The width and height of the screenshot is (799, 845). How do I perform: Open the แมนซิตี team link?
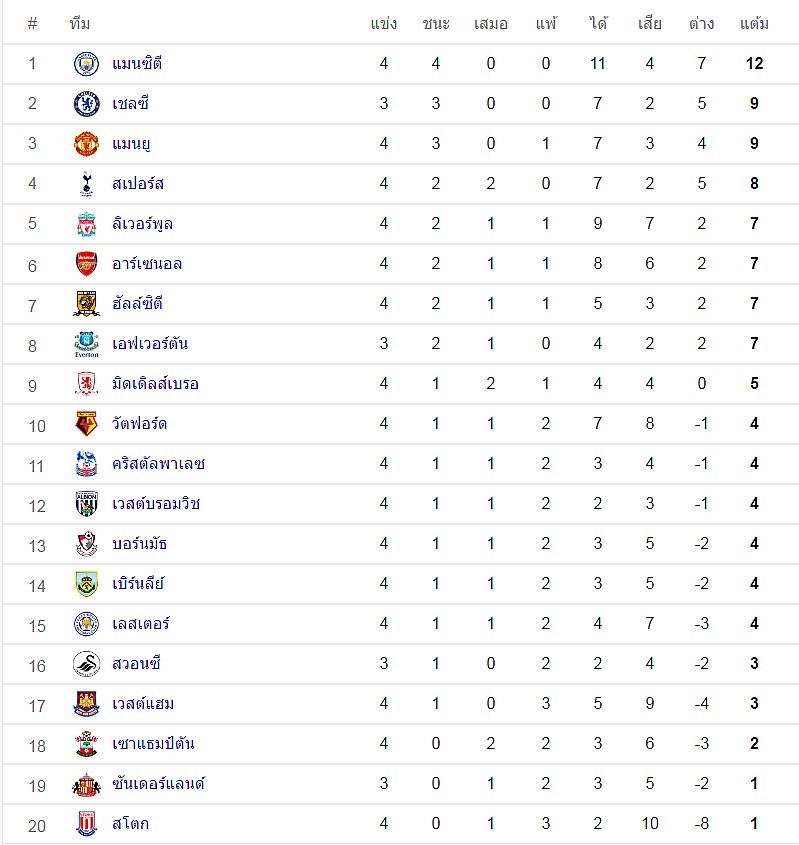[x=137, y=64]
